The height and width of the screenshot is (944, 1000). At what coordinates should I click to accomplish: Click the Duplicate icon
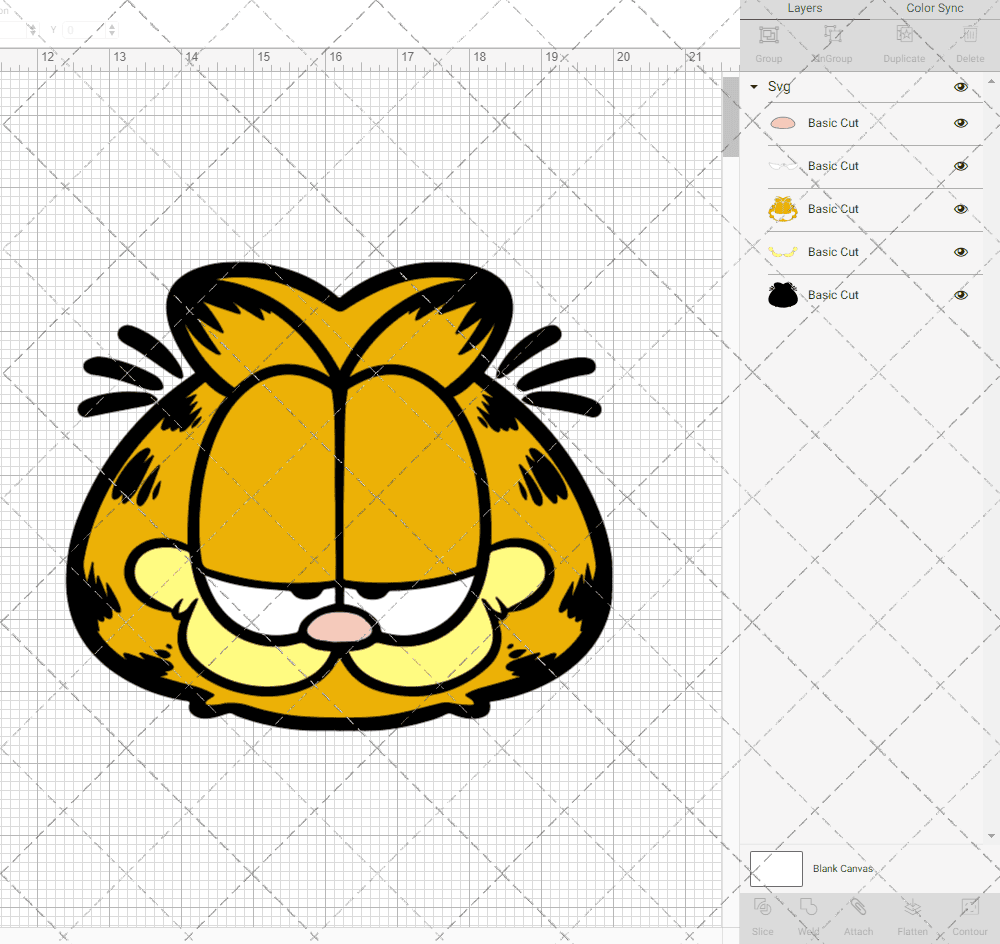904,34
